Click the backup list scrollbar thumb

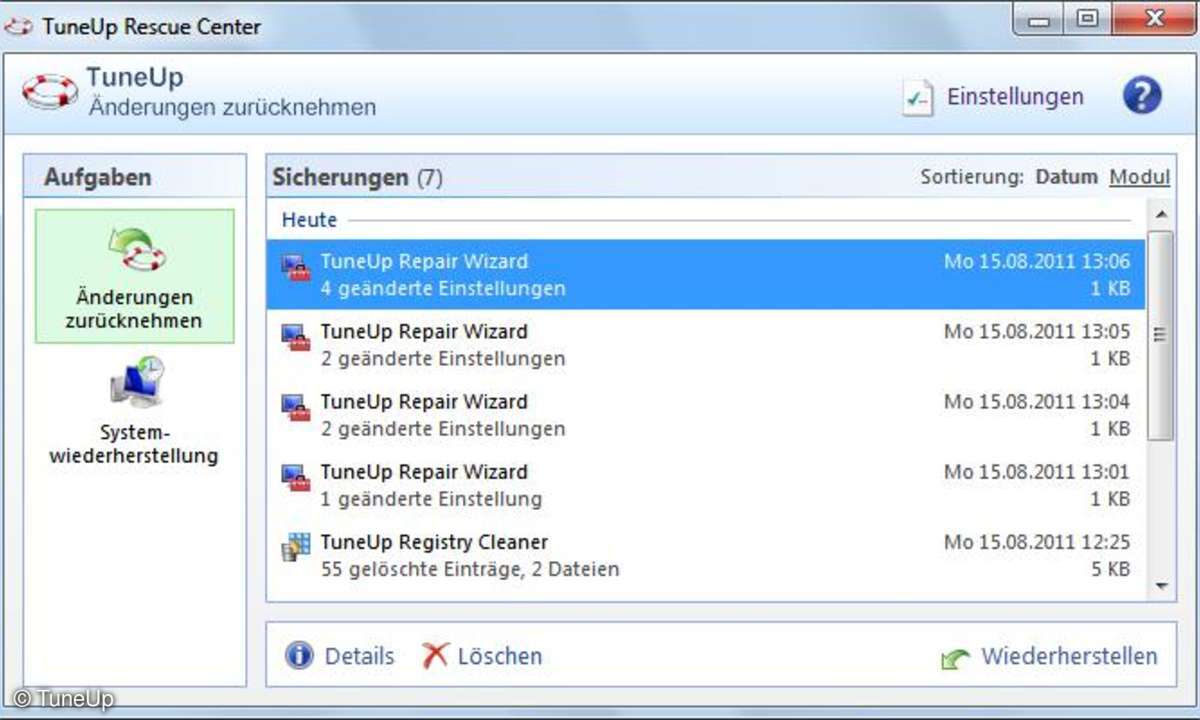pyautogui.click(x=1161, y=335)
